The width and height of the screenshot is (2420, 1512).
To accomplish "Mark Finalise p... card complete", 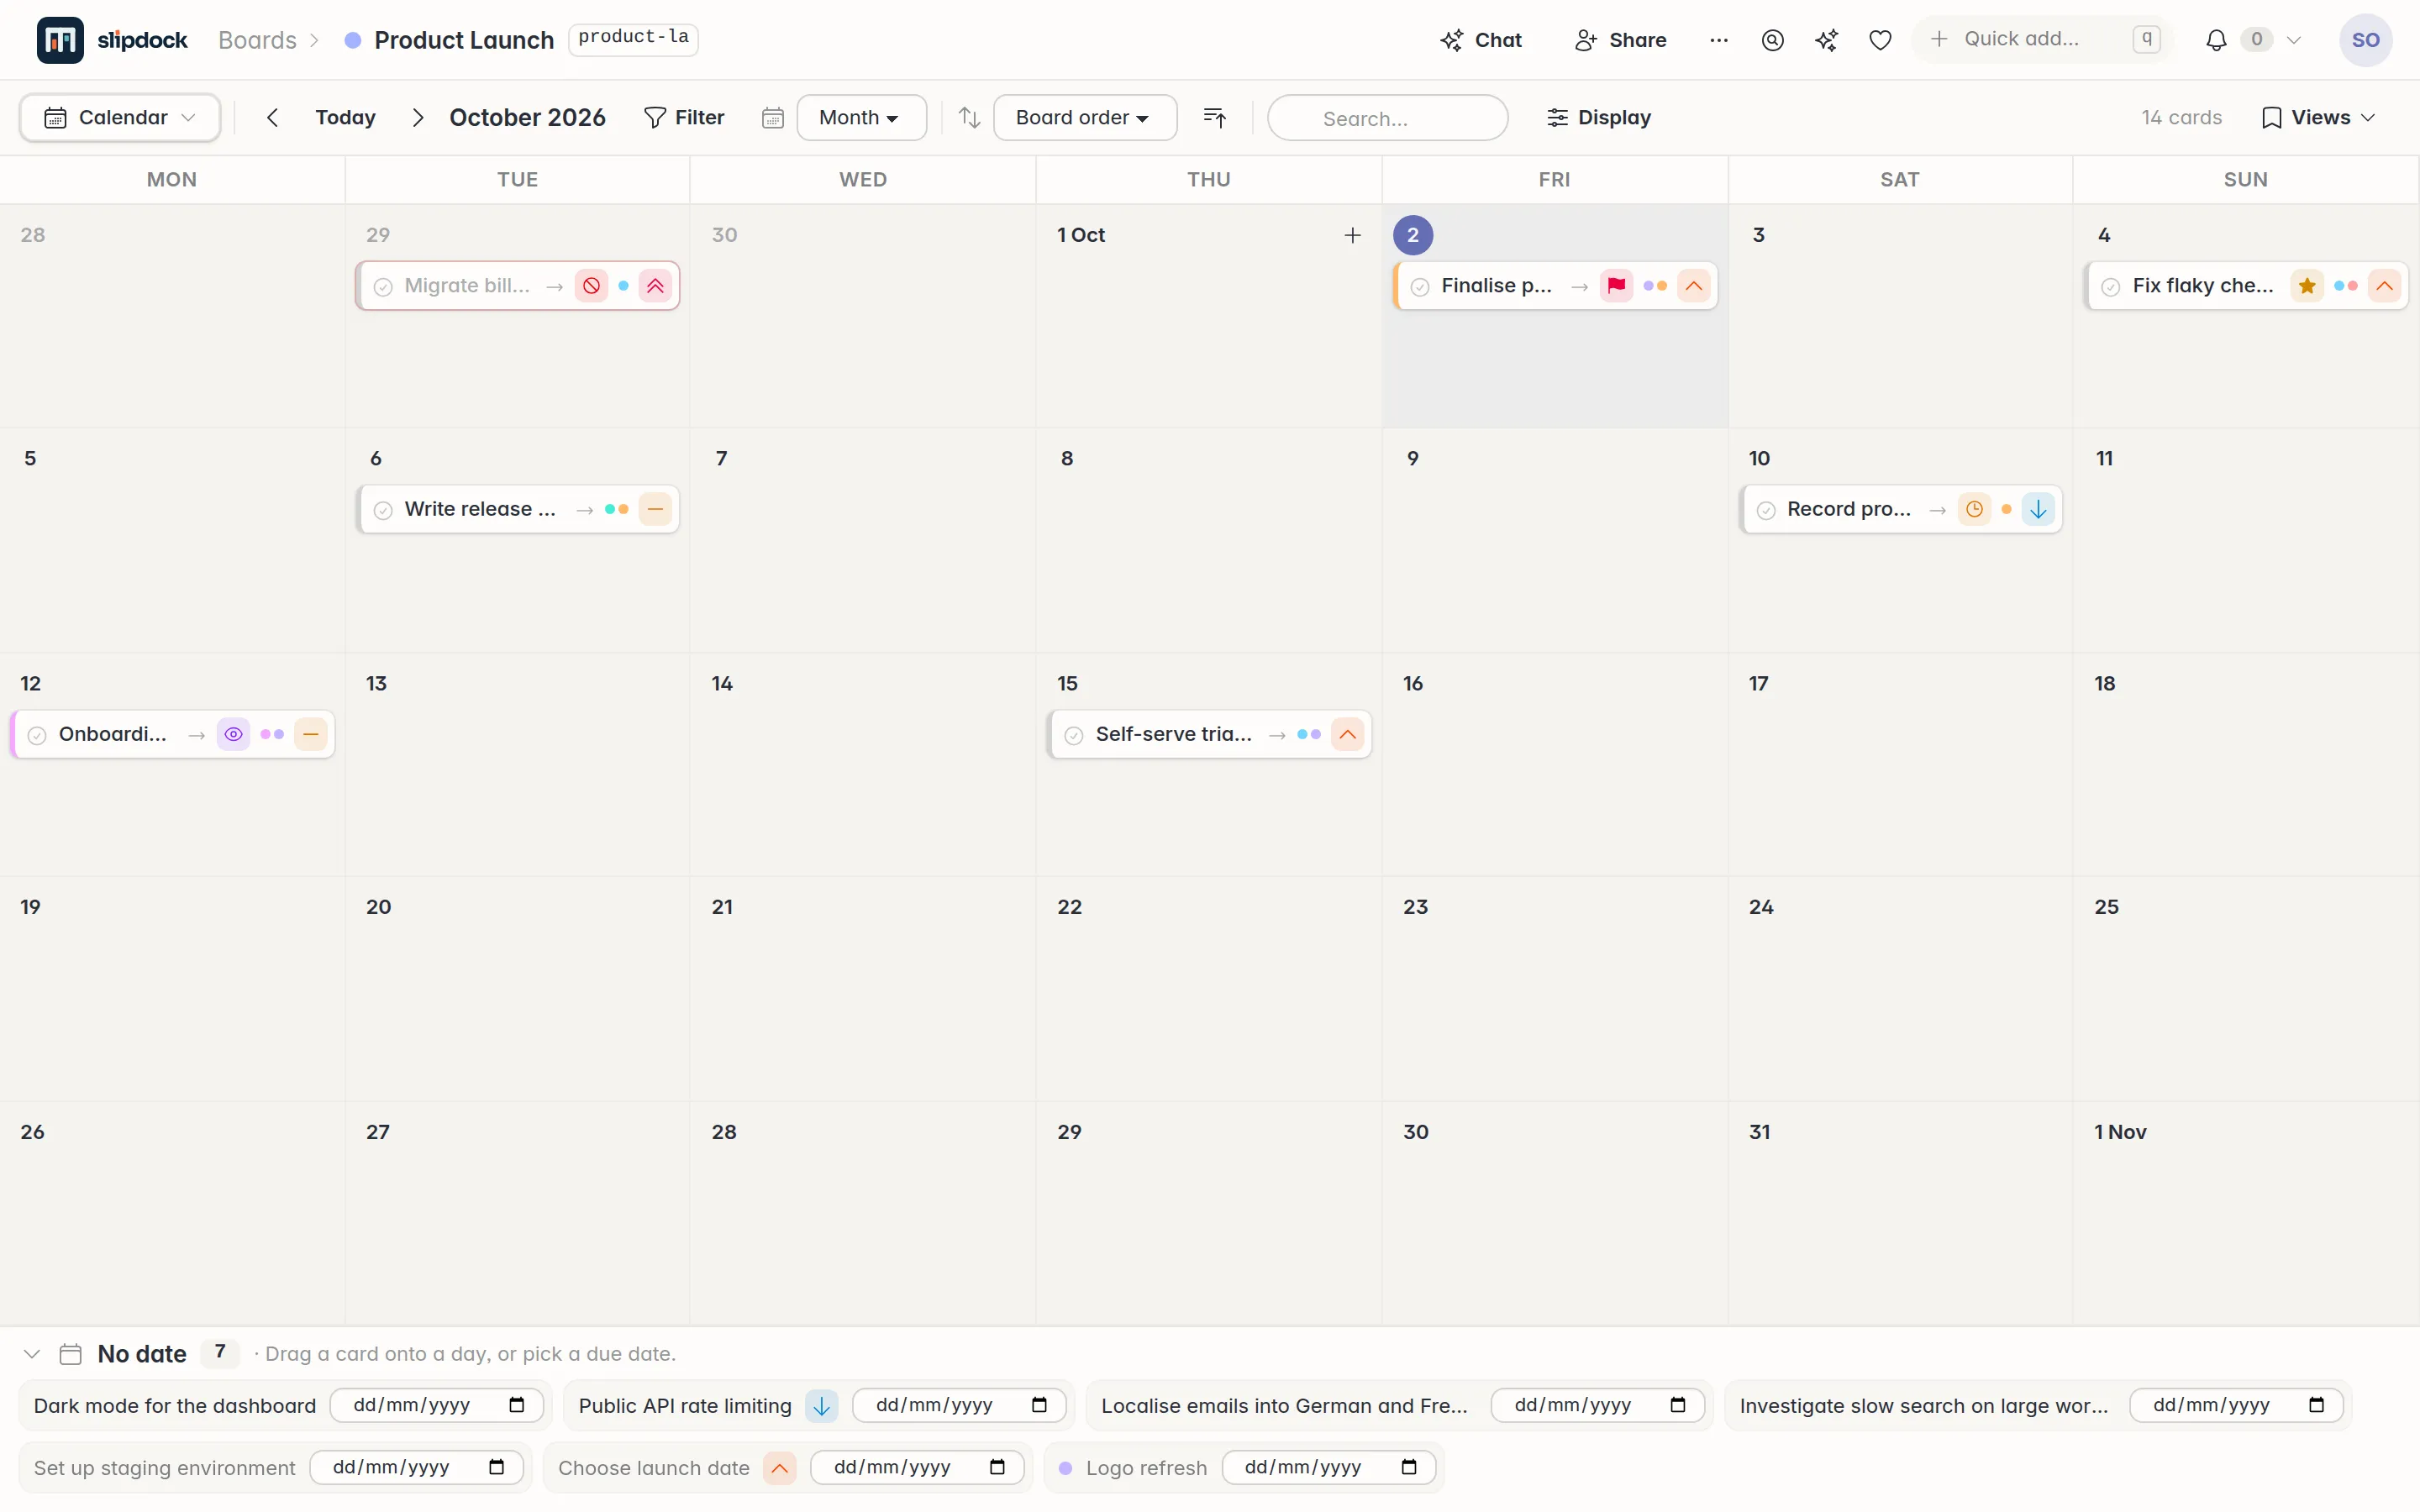I will click(x=1420, y=287).
